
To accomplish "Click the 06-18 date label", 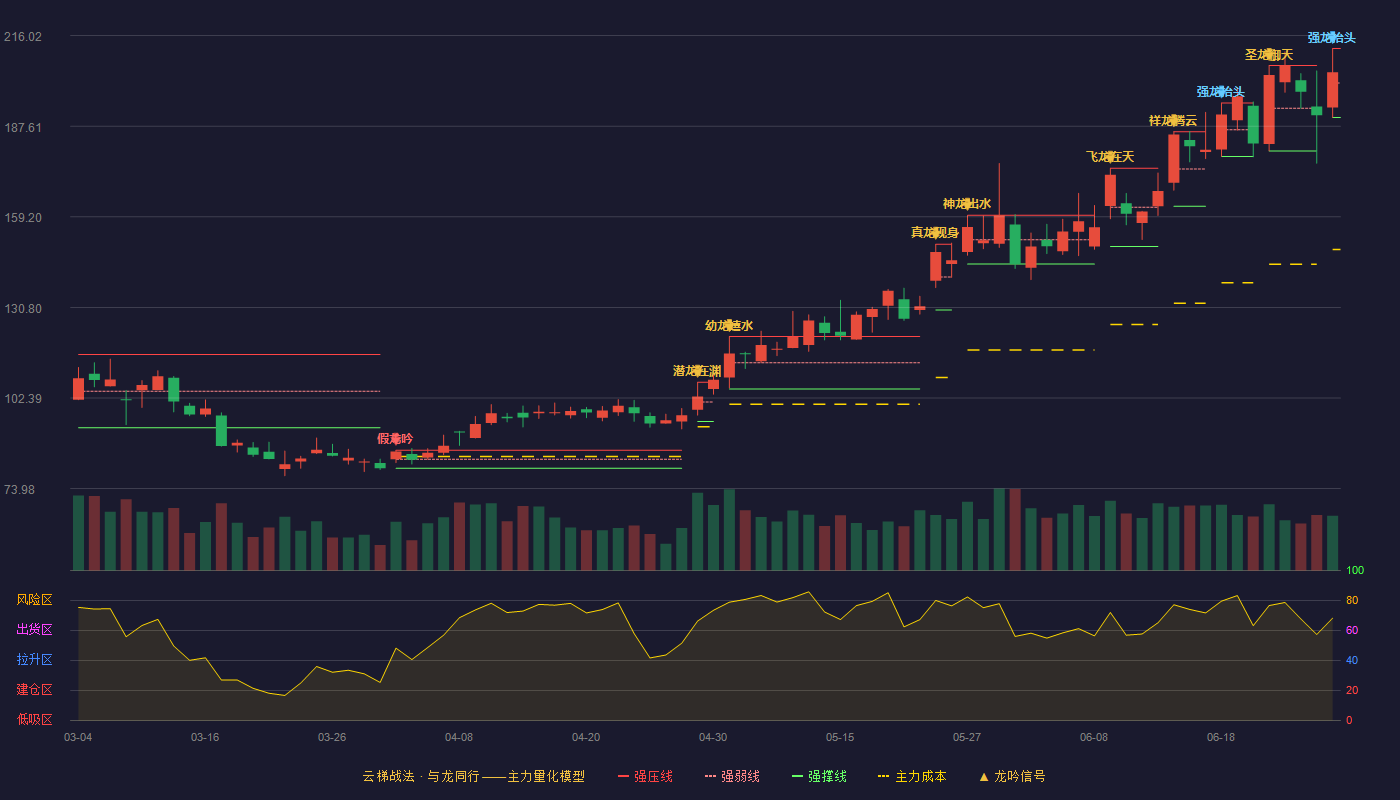I will pyautogui.click(x=1221, y=737).
